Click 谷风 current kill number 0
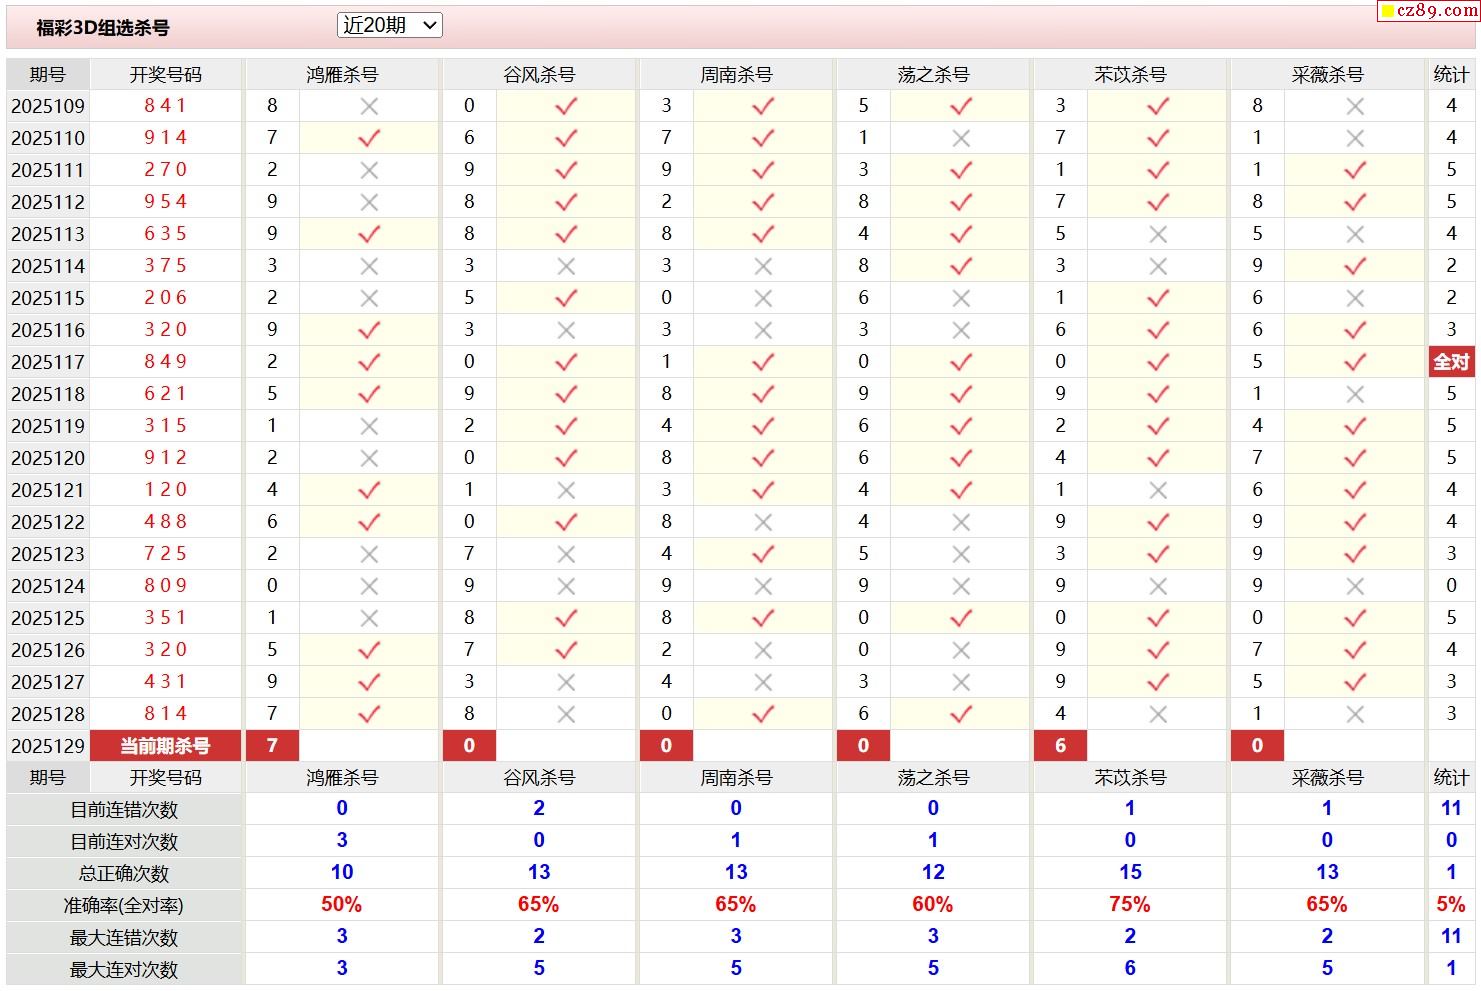Viewport: 1481px width, 991px height. pyautogui.click(x=469, y=746)
